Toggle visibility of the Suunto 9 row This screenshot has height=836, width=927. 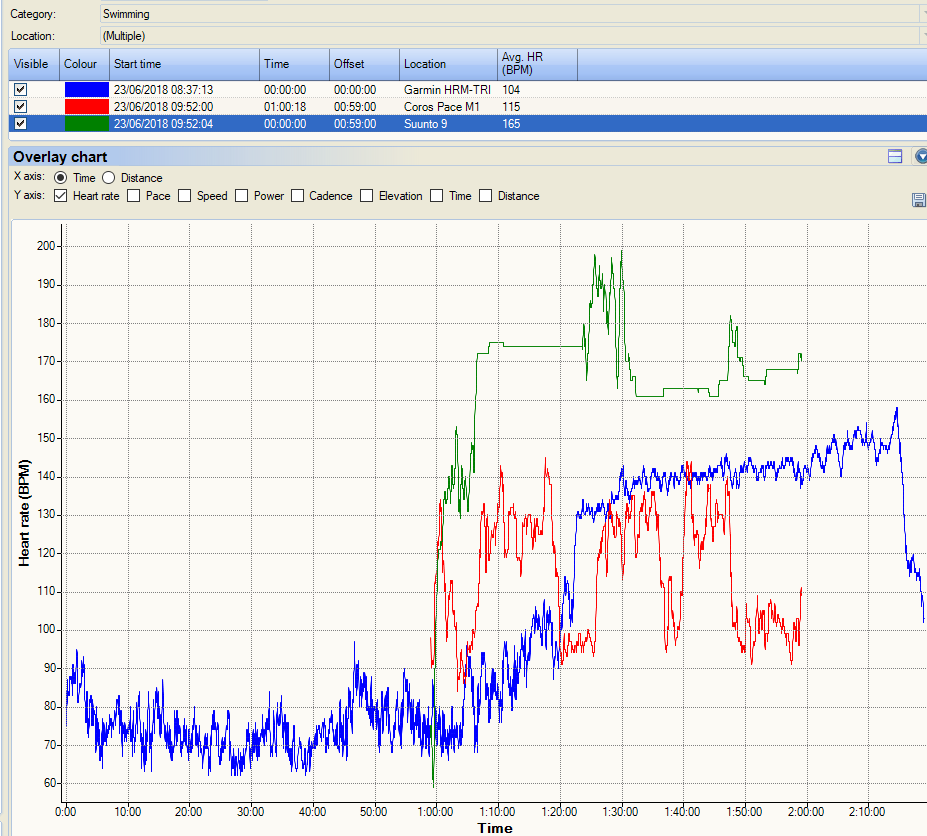tap(20, 124)
